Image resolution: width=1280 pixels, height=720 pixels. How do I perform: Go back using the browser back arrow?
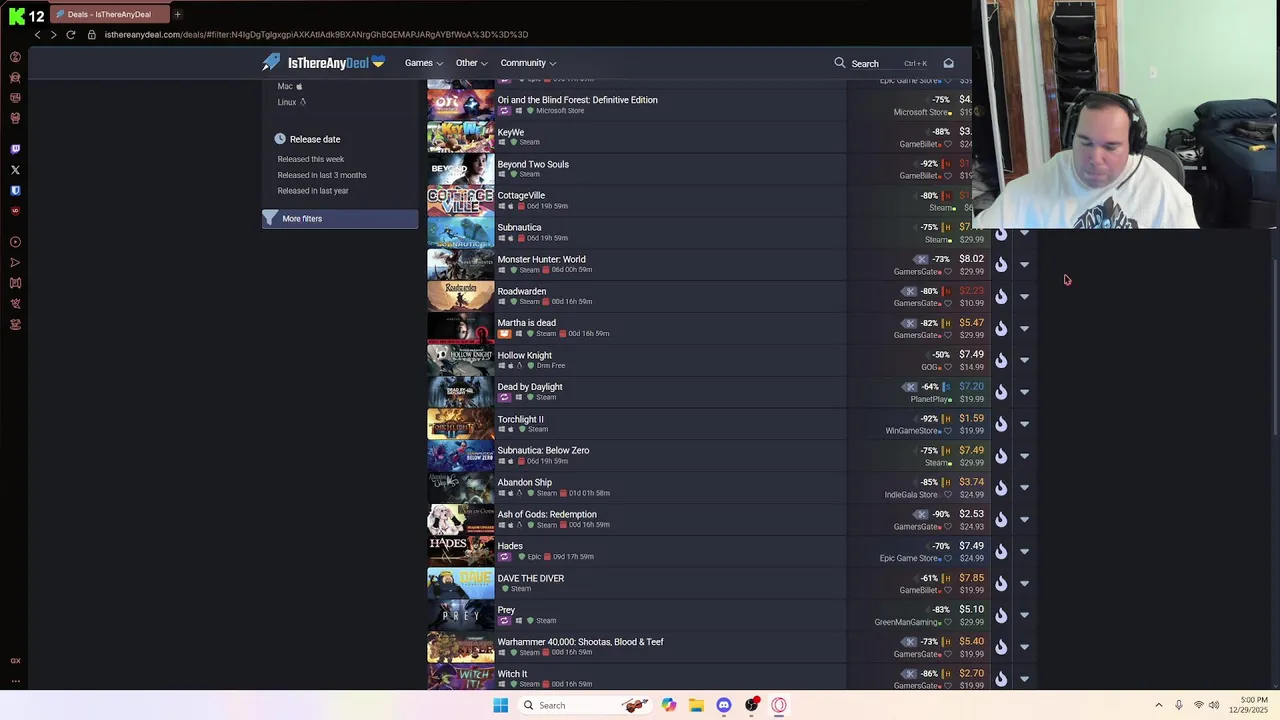click(37, 34)
